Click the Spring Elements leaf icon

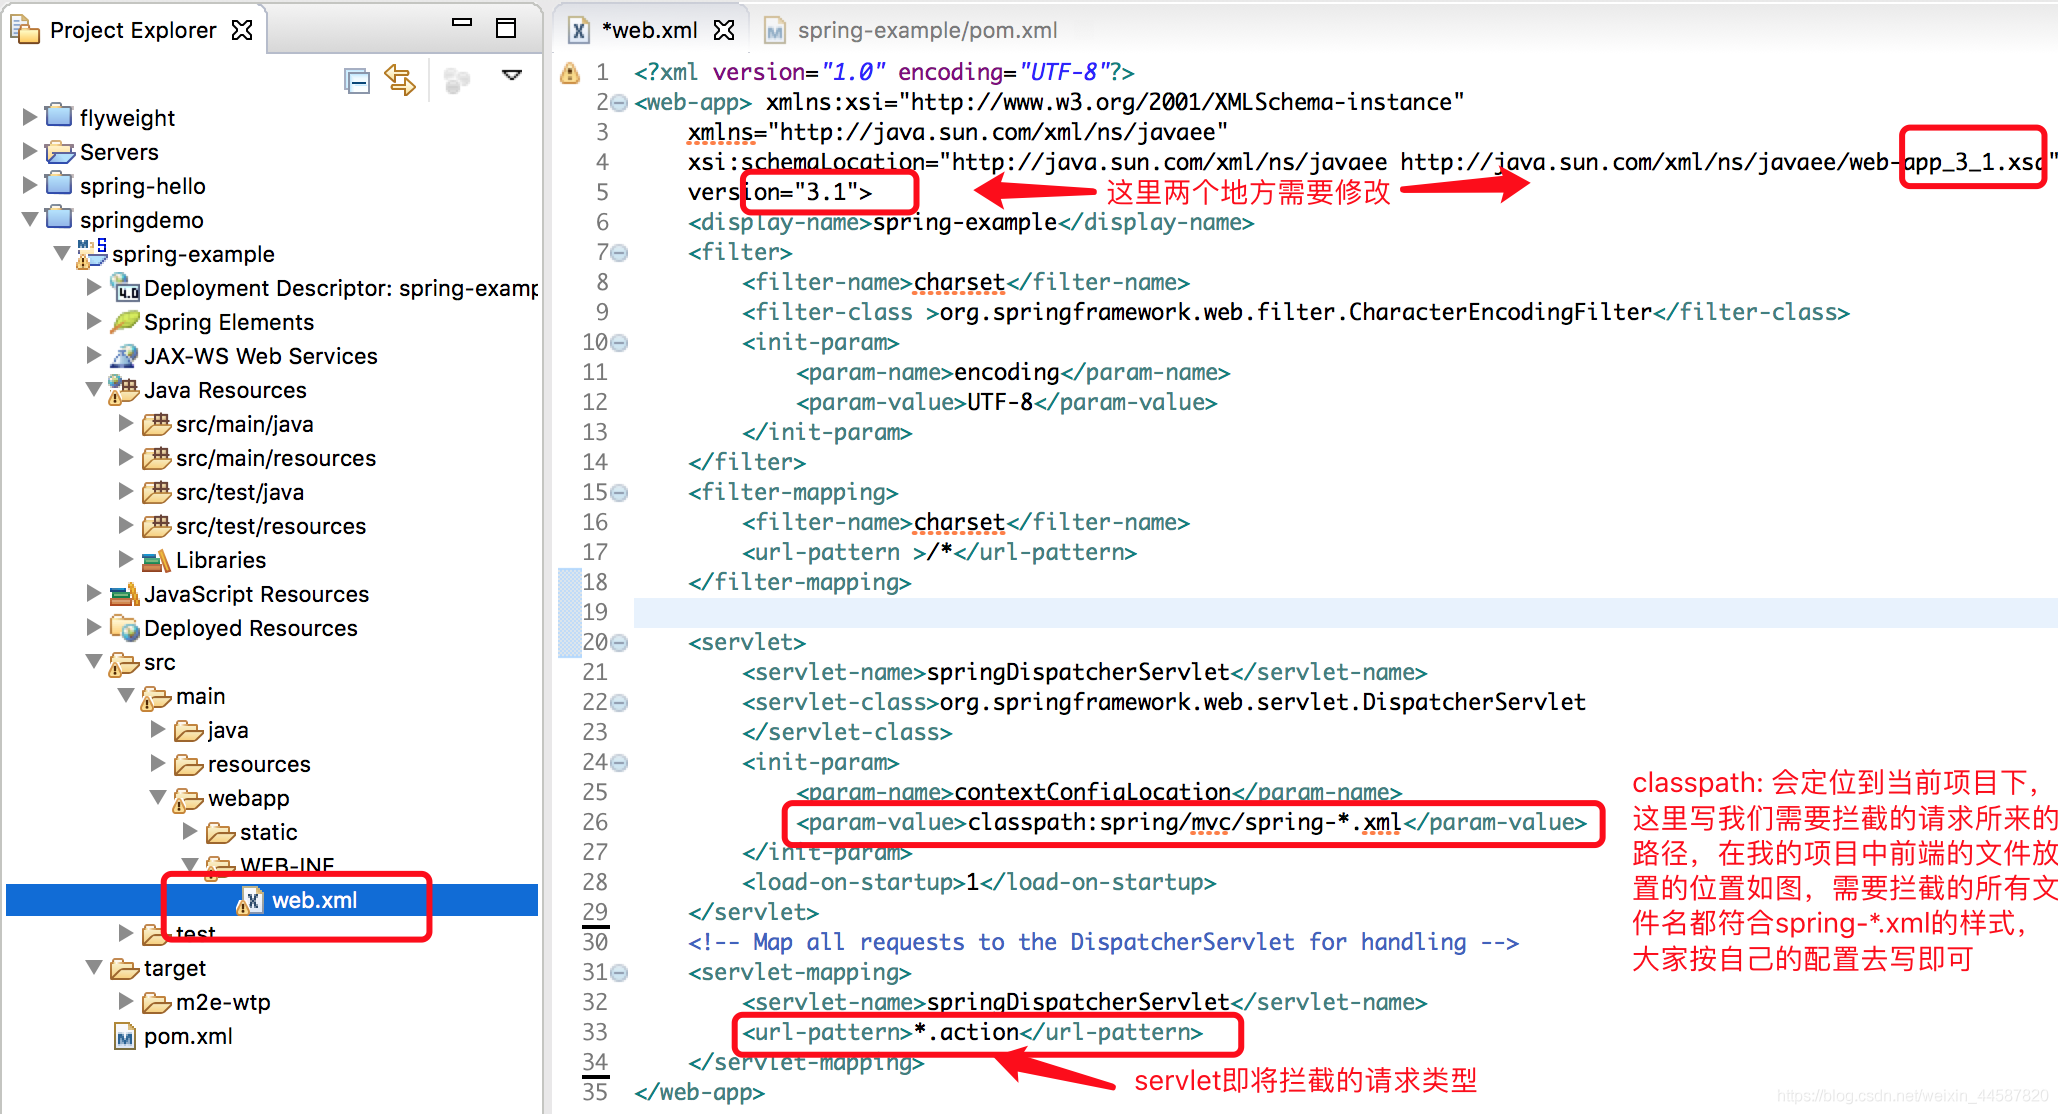click(x=124, y=321)
